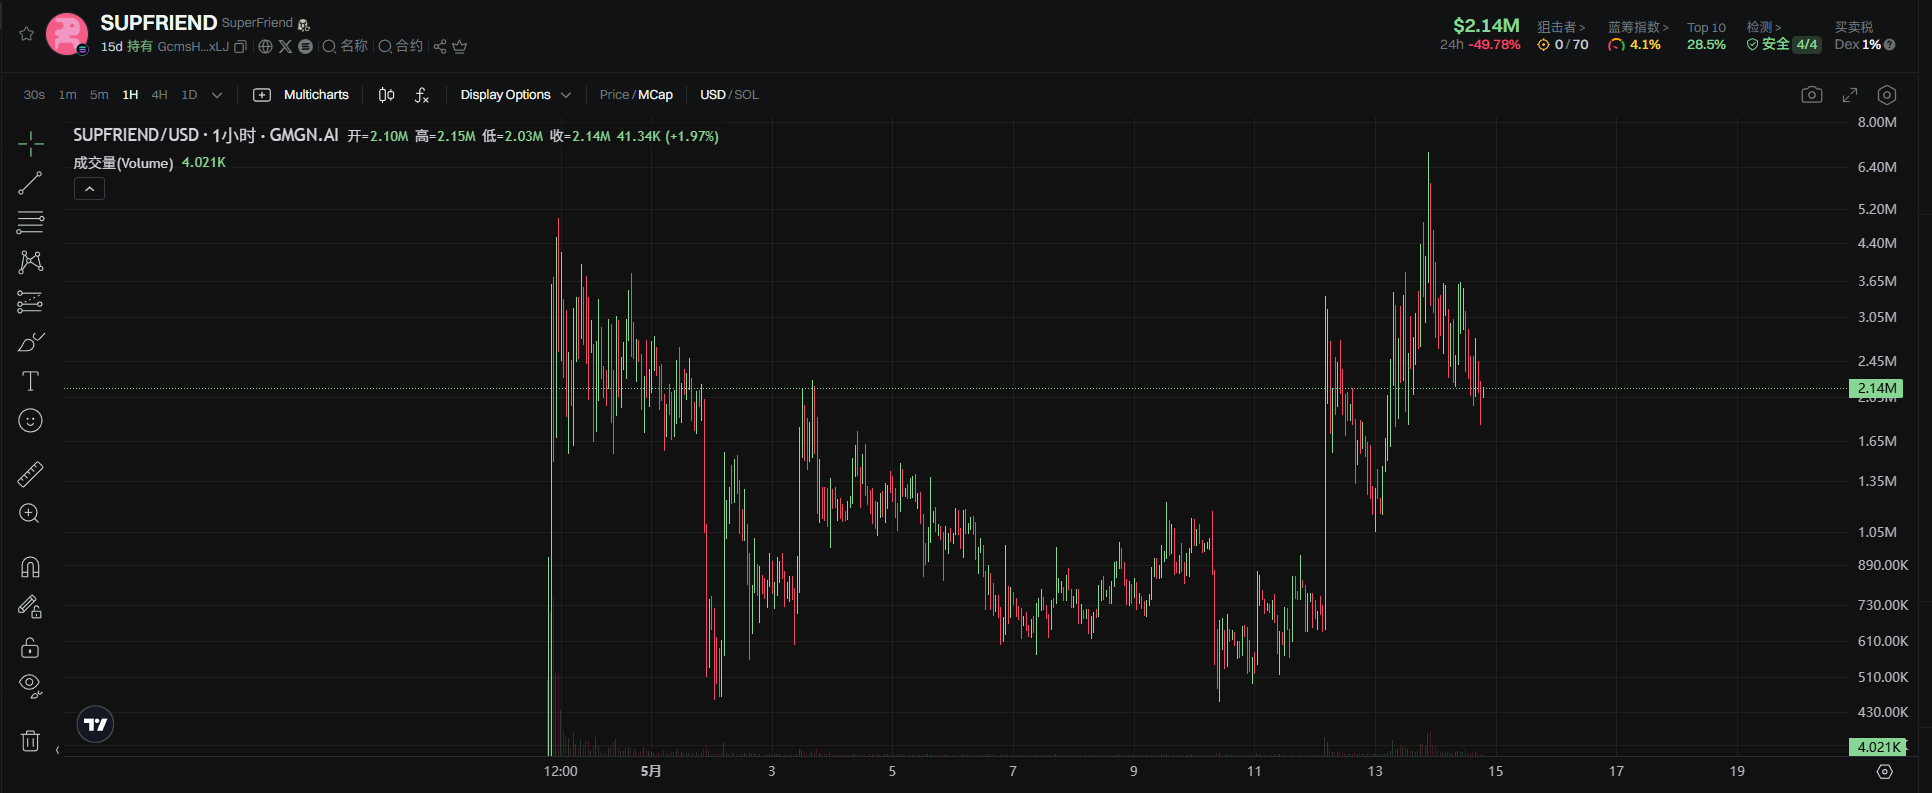The image size is (1932, 793).
Task: Search by 合约 (contract)
Action: click(400, 46)
